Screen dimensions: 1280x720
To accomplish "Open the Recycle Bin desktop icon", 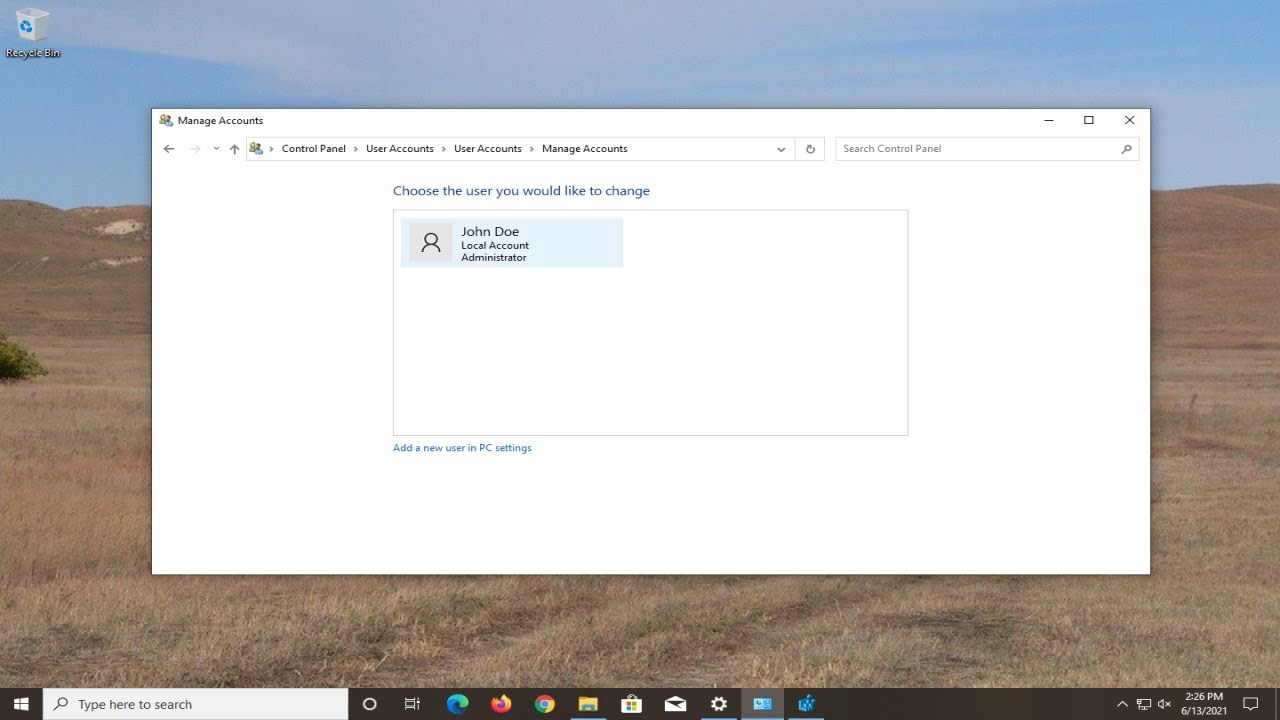I will [33, 32].
